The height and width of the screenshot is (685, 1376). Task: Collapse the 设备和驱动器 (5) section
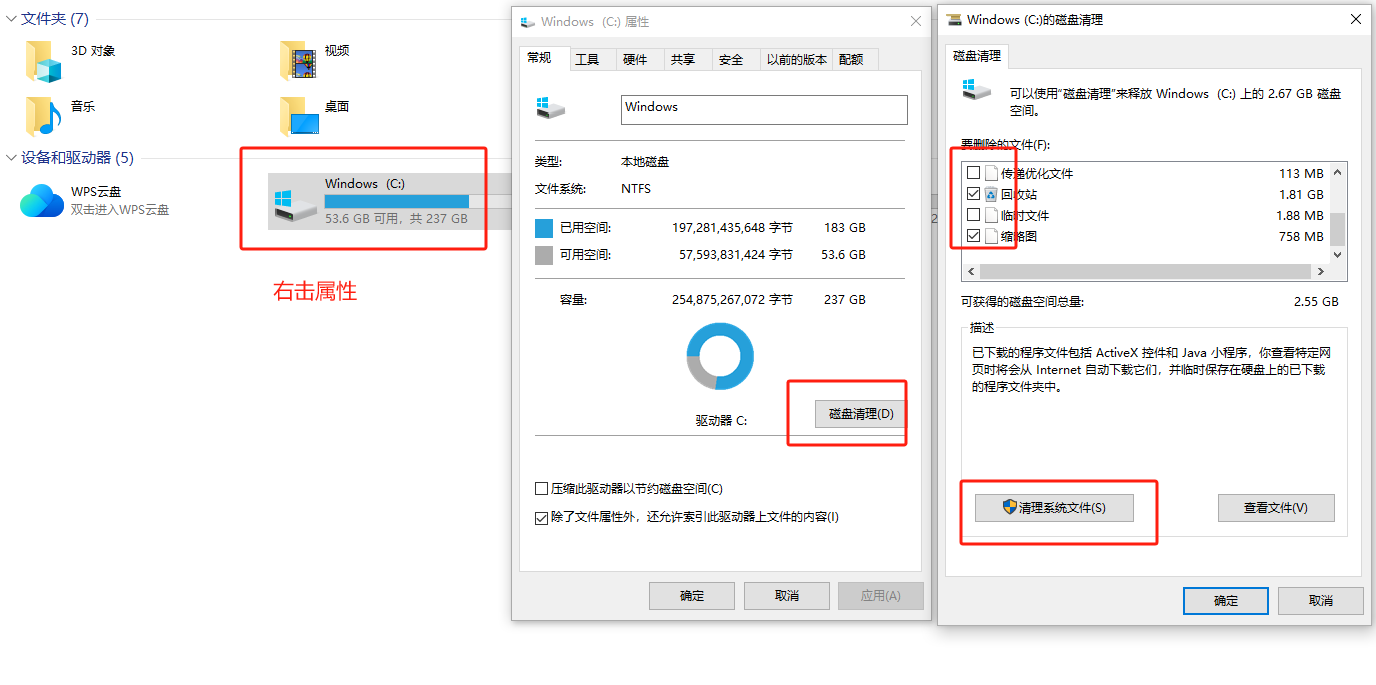click(x=11, y=158)
